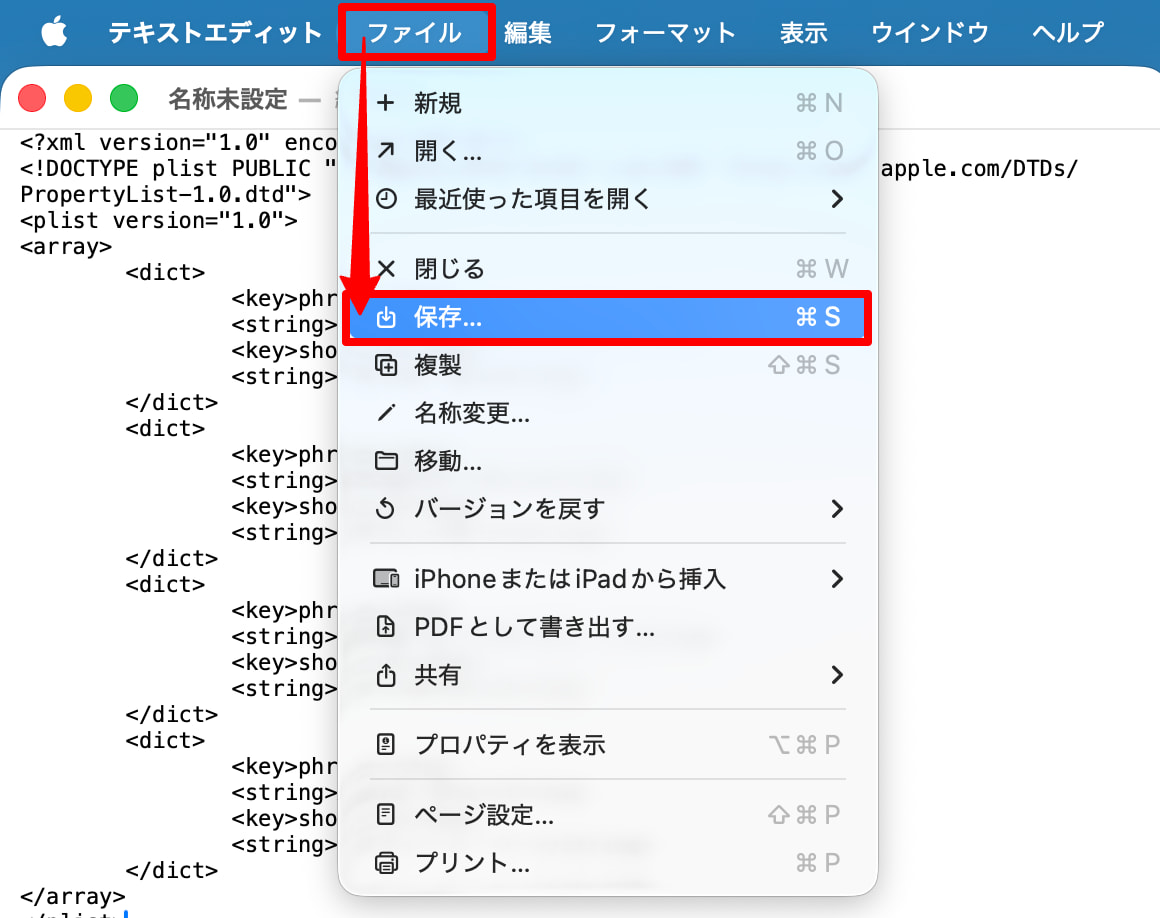Click the revert icon beside バージョンを戻す
Viewport: 1160px width, 918px height.
tap(386, 509)
